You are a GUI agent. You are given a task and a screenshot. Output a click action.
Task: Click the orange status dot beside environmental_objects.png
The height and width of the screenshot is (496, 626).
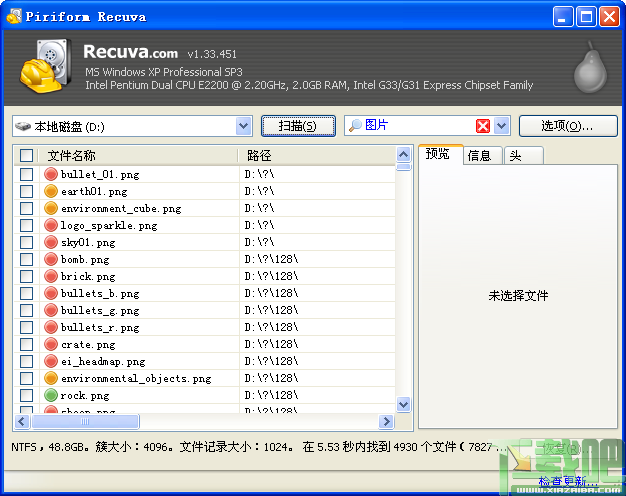51,378
